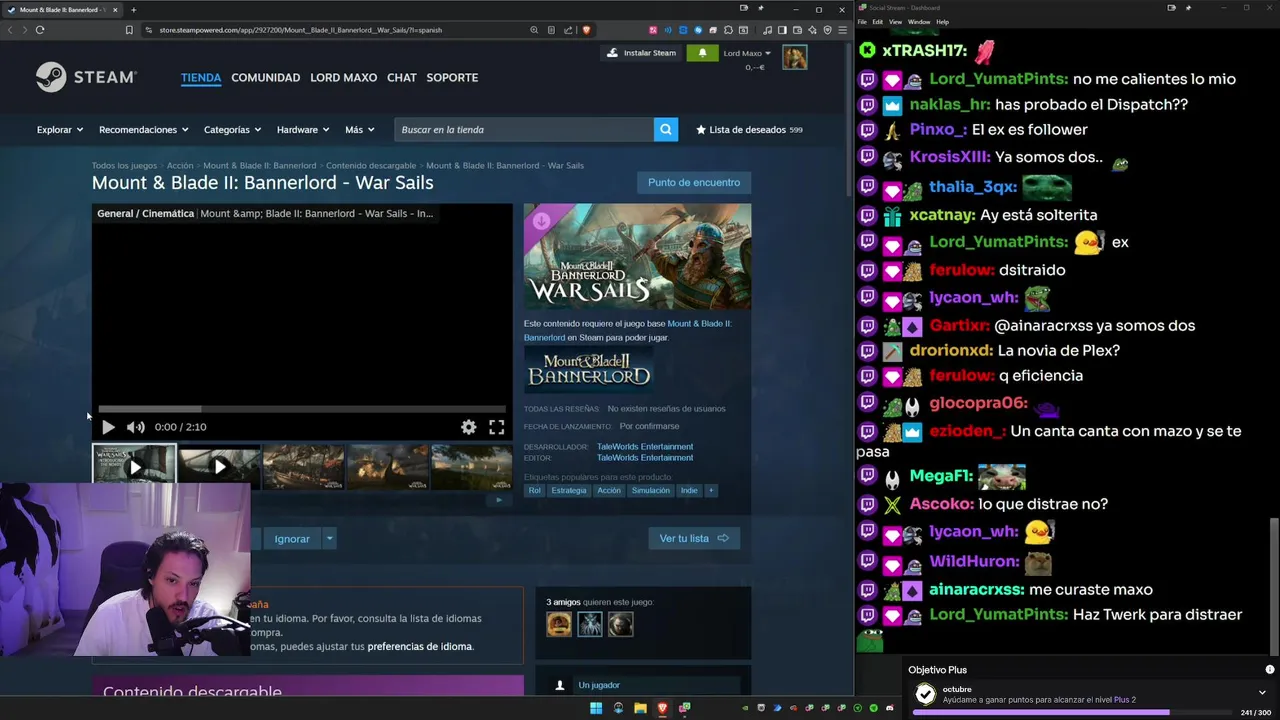The image size is (1280, 720).
Task: Click the Ignorar button
Action: point(292,538)
